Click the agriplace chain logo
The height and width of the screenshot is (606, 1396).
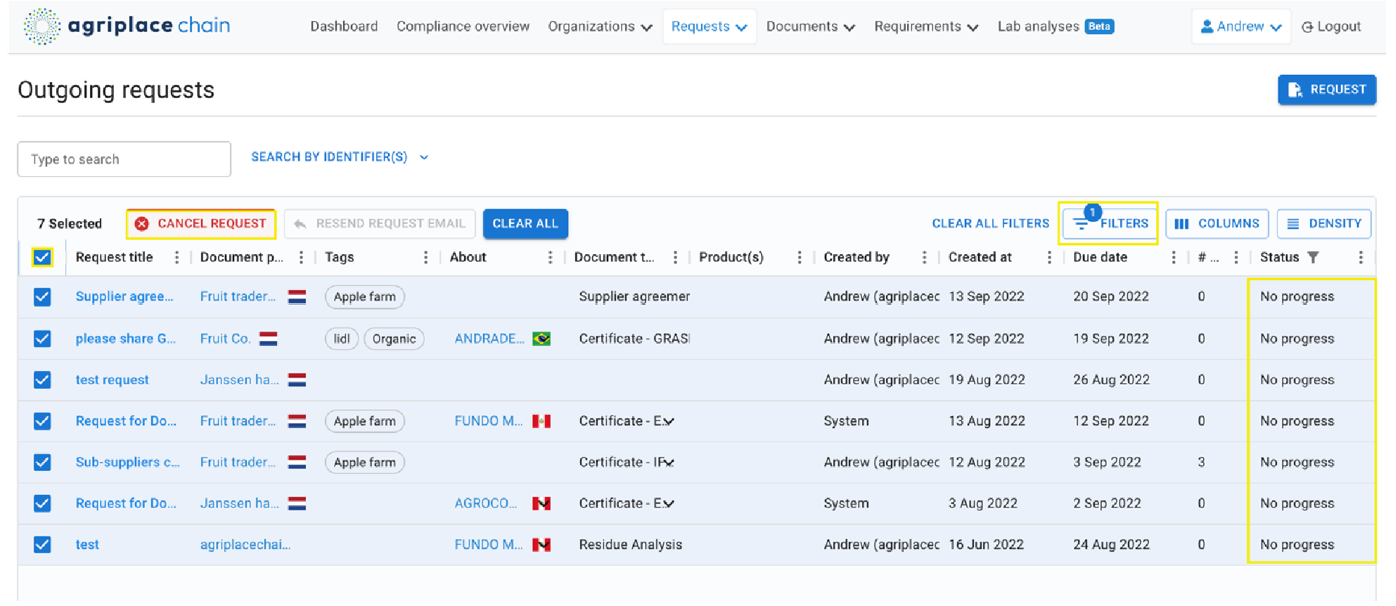(126, 25)
